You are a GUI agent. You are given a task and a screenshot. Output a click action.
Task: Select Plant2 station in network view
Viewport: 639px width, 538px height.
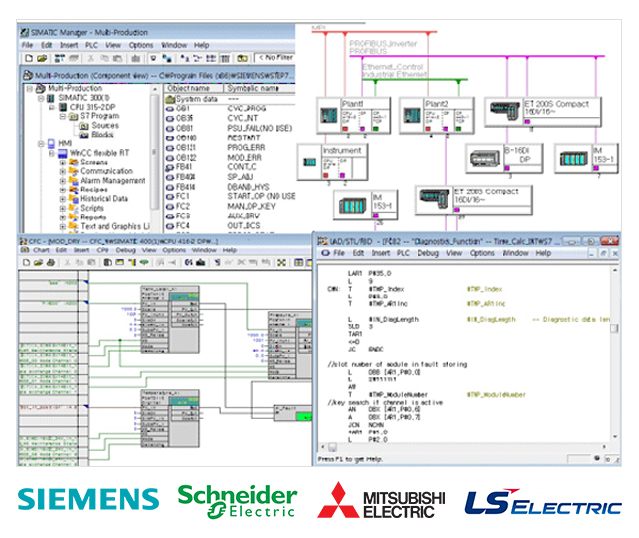(437, 115)
